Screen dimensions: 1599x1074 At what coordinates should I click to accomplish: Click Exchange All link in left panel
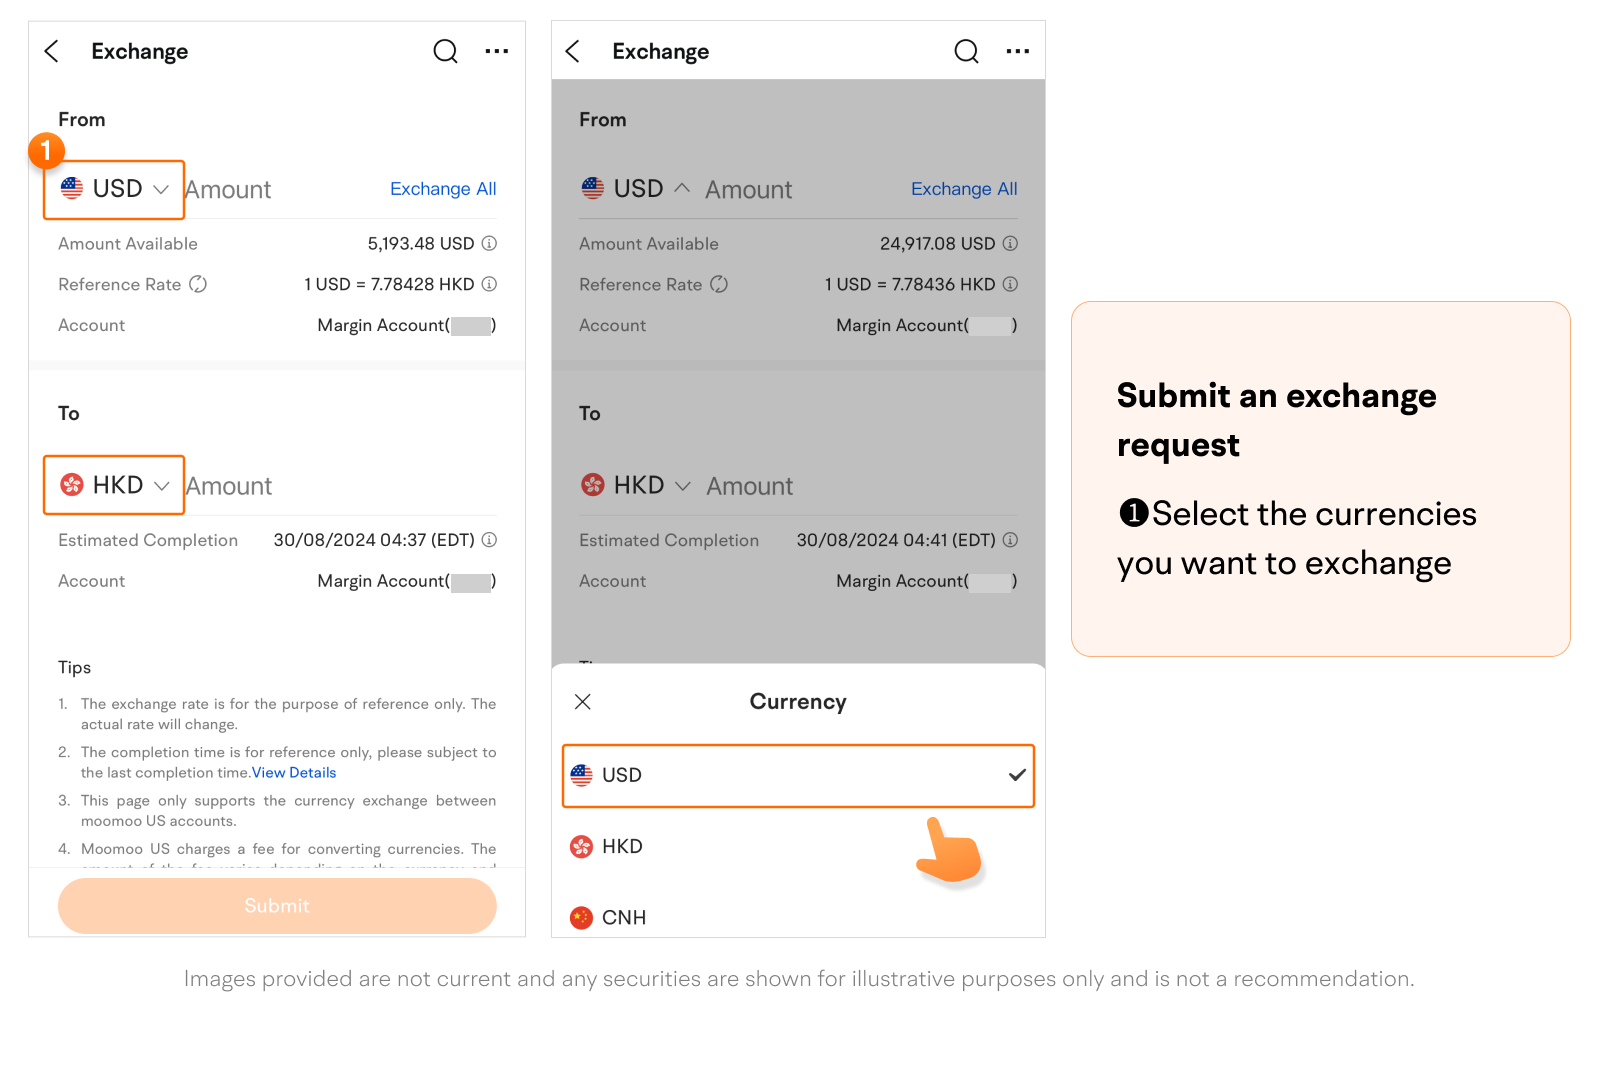(x=443, y=189)
